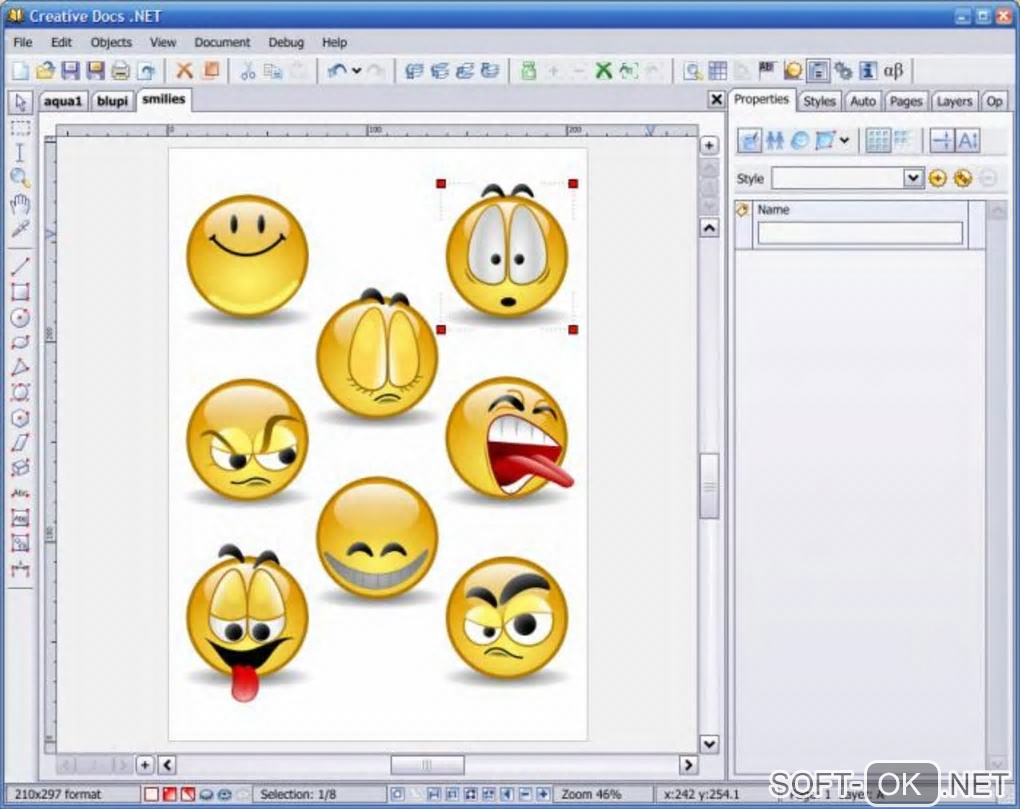Select the dashed rectangle selection tool

[x=20, y=128]
